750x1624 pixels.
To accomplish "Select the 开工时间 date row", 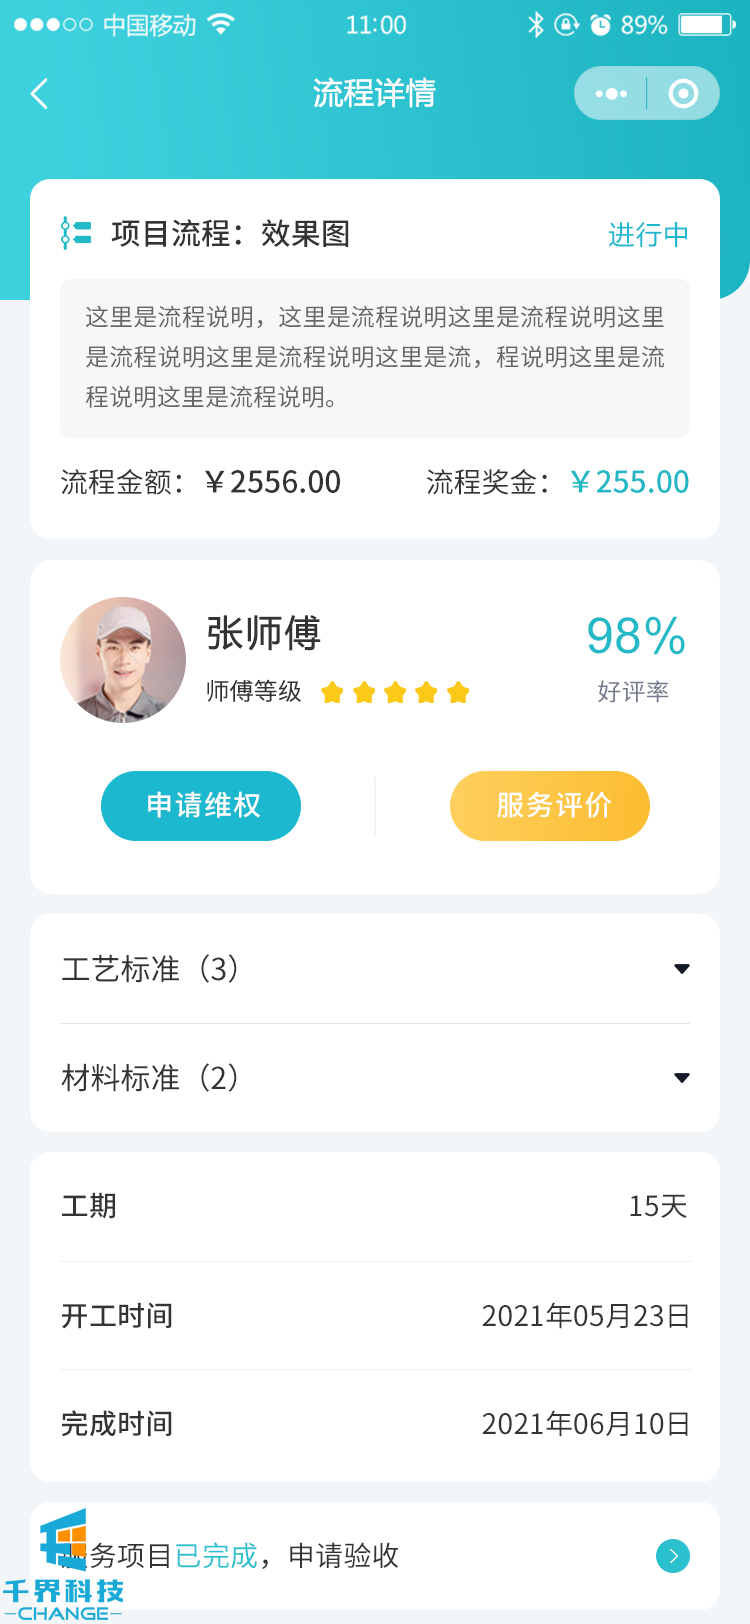I will (375, 1316).
